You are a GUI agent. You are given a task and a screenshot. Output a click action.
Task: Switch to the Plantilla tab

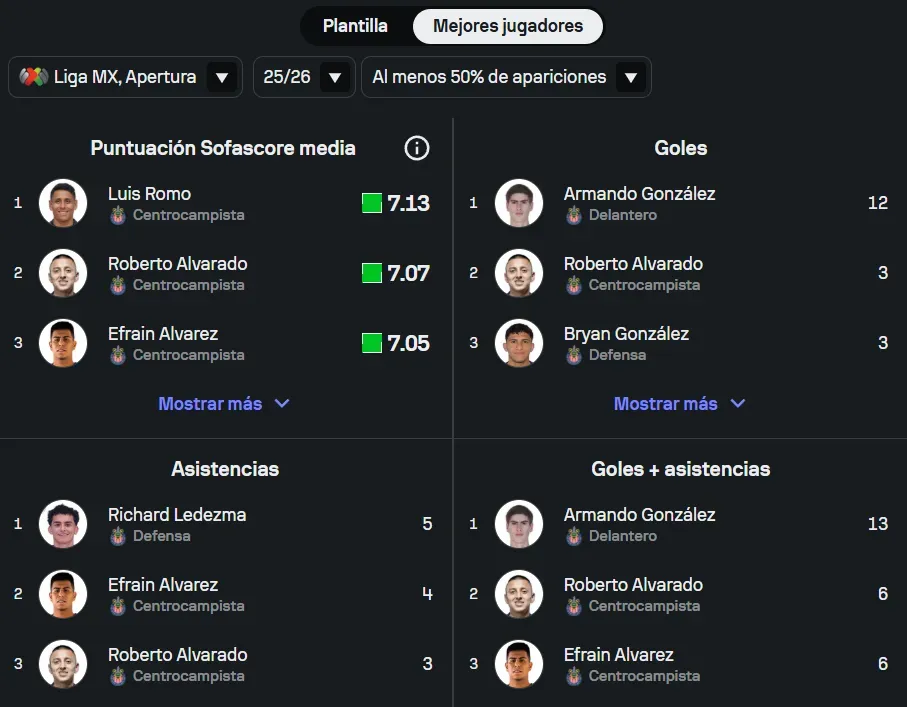pyautogui.click(x=355, y=26)
